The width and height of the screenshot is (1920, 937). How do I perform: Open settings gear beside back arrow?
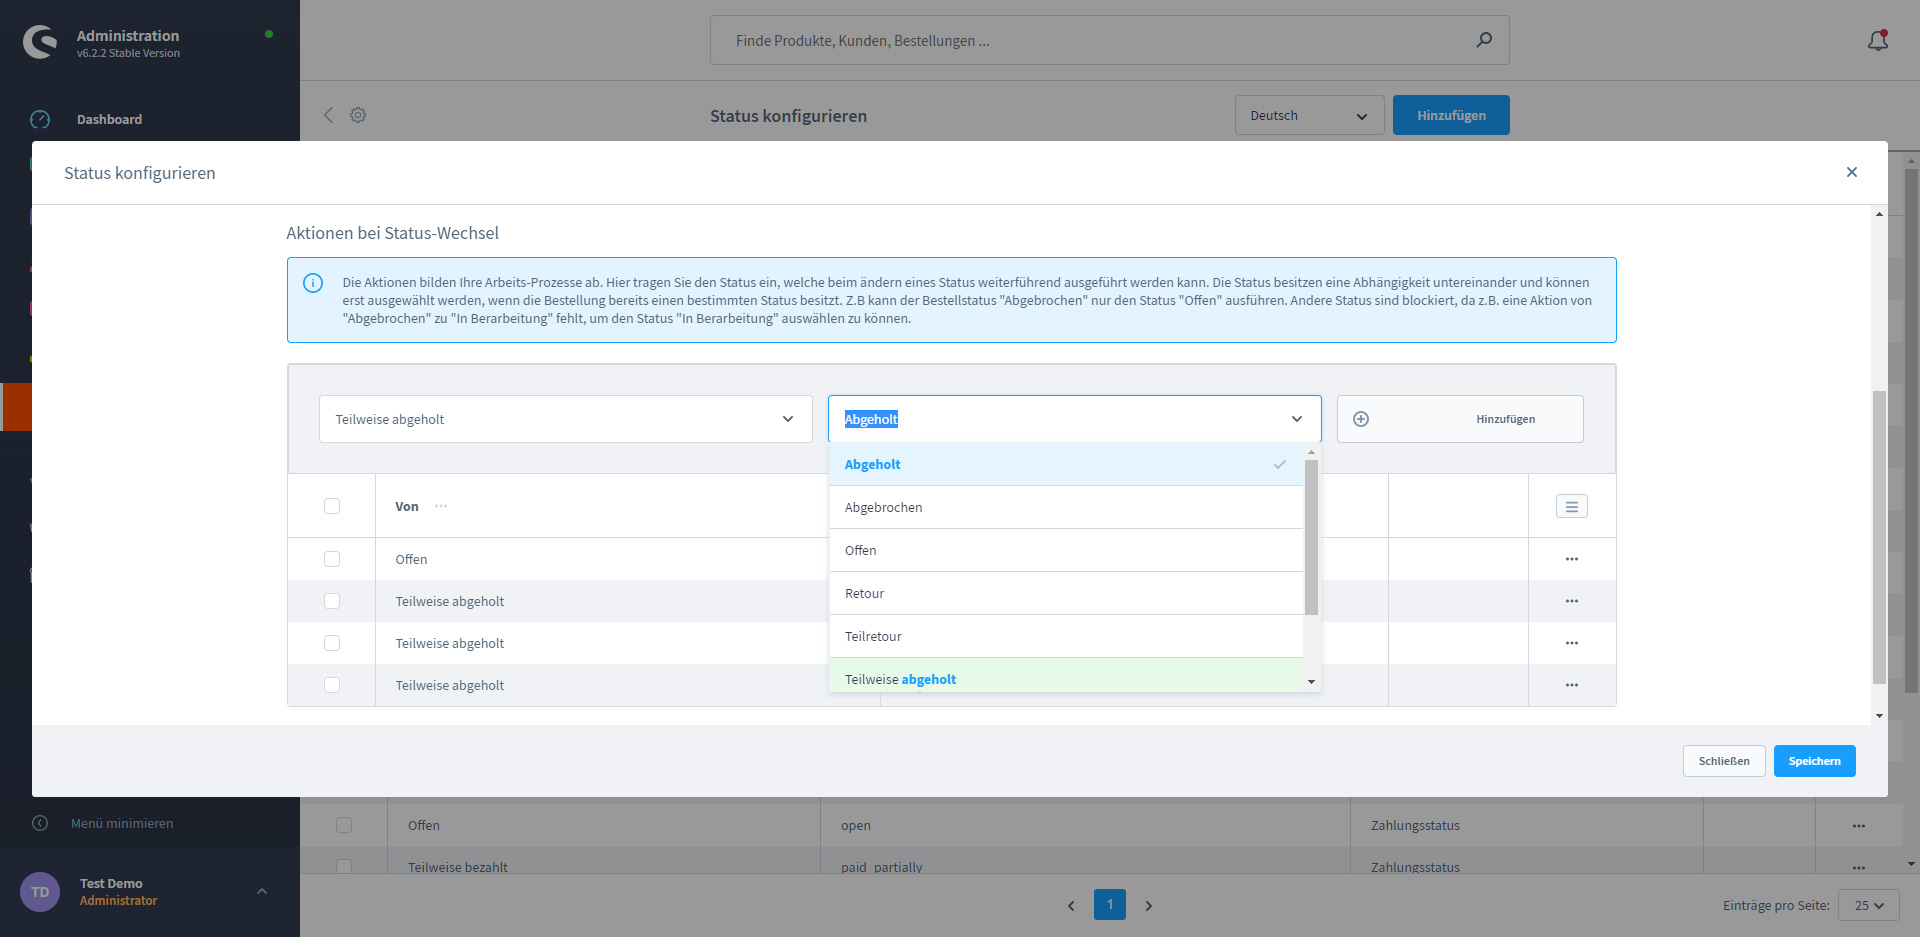pyautogui.click(x=358, y=115)
